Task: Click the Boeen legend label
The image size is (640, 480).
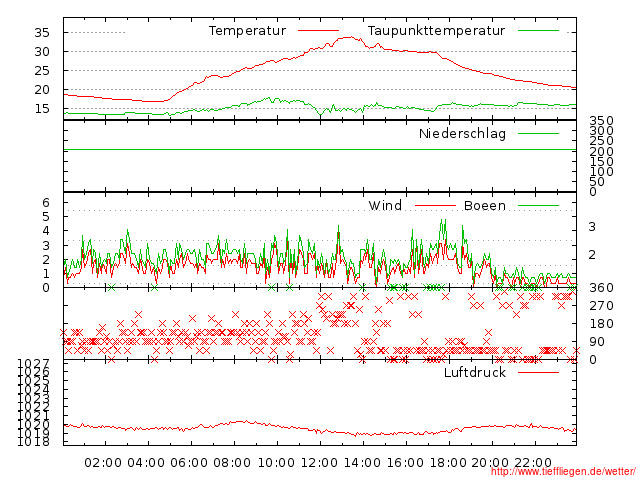Action: pos(485,205)
